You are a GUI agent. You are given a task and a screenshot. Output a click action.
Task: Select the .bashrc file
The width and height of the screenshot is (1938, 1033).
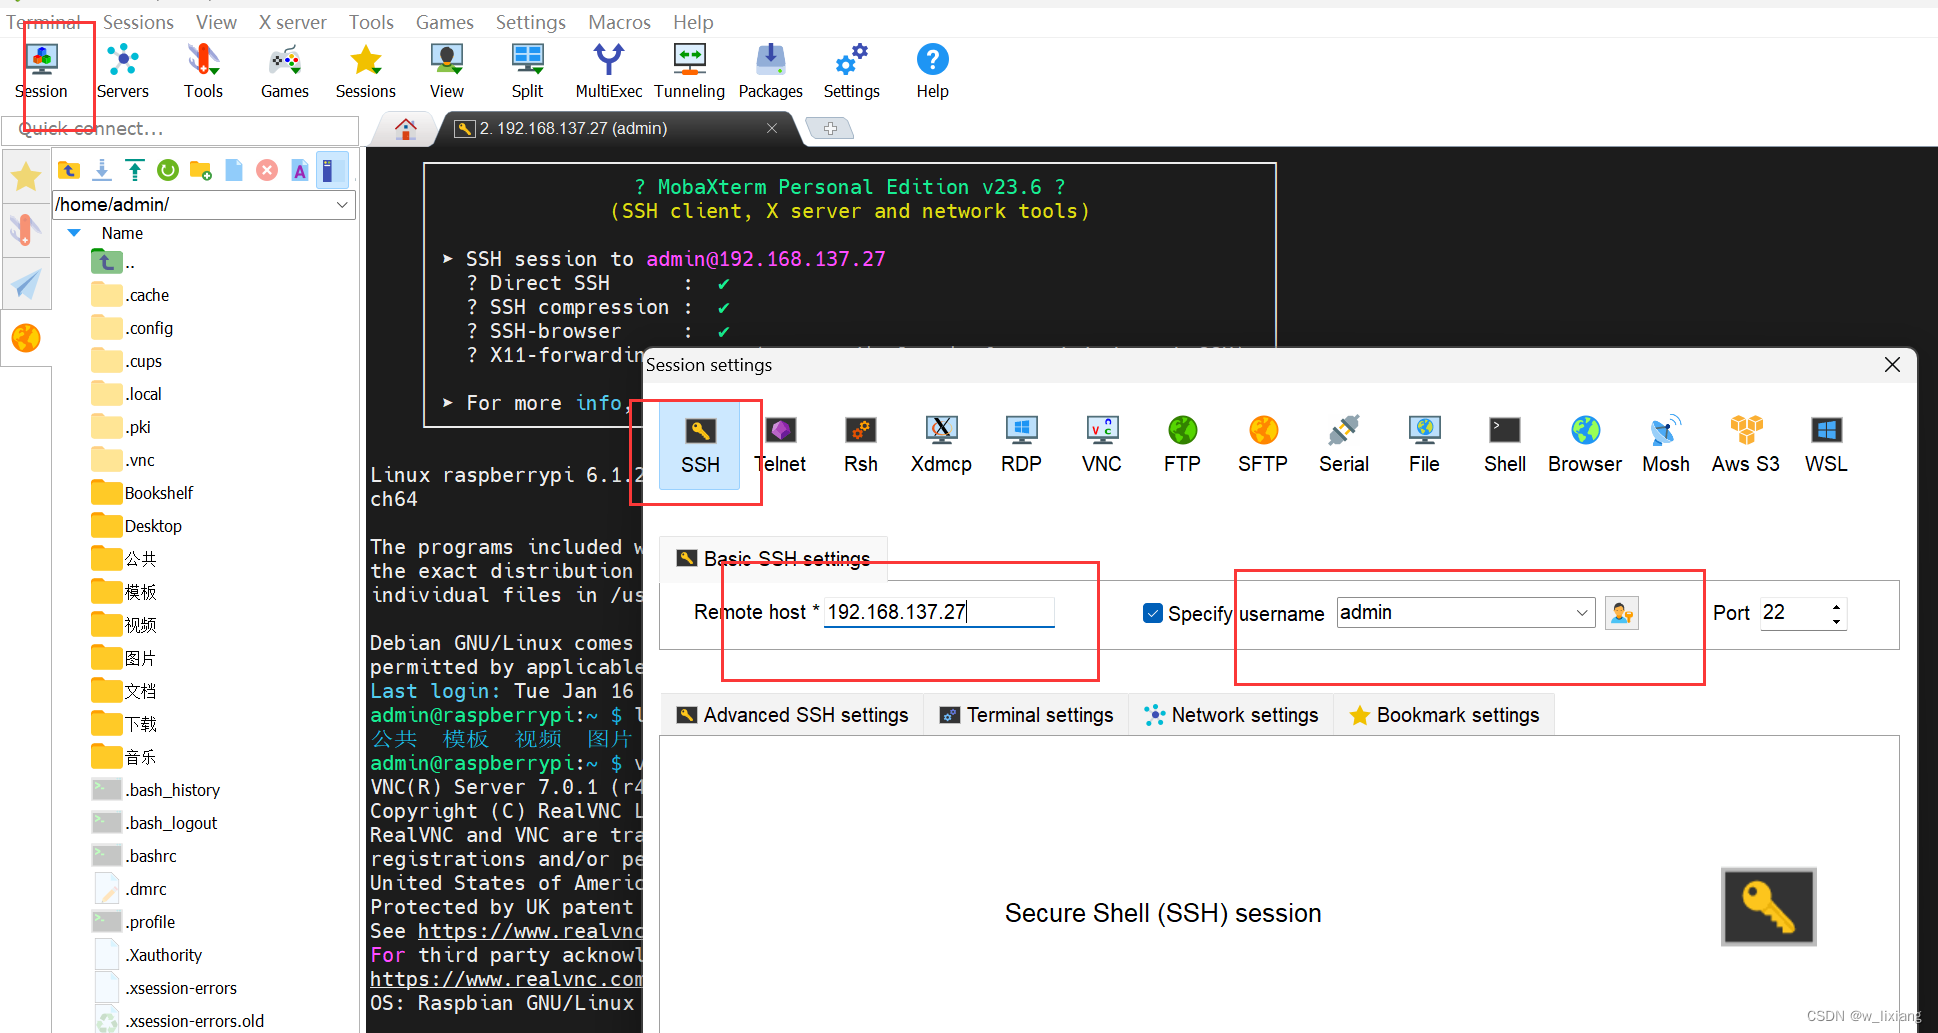(x=134, y=856)
